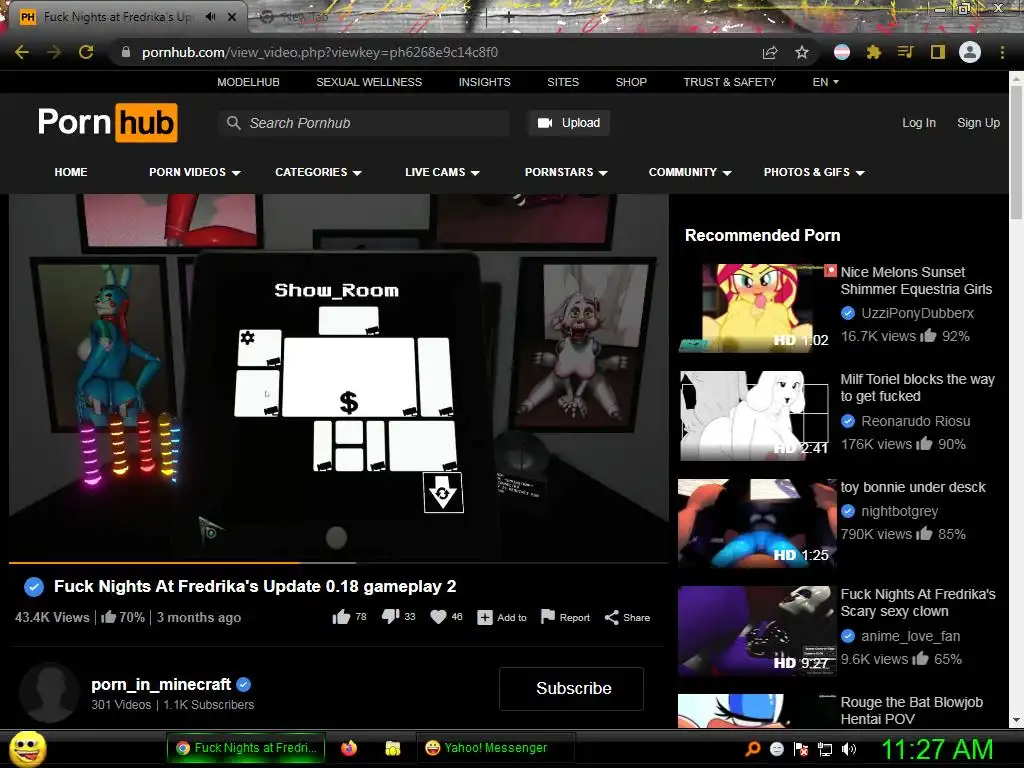Subscribe to the channel
Screen dimensions: 1024x768
[571, 688]
